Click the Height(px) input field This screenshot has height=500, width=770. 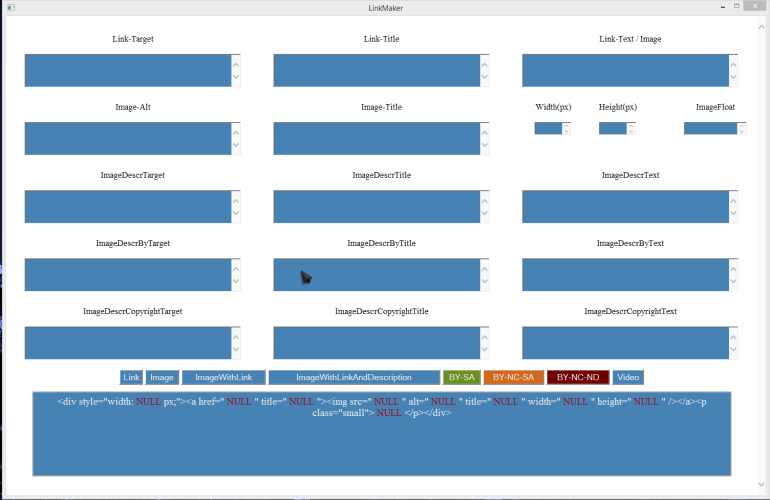coord(612,128)
